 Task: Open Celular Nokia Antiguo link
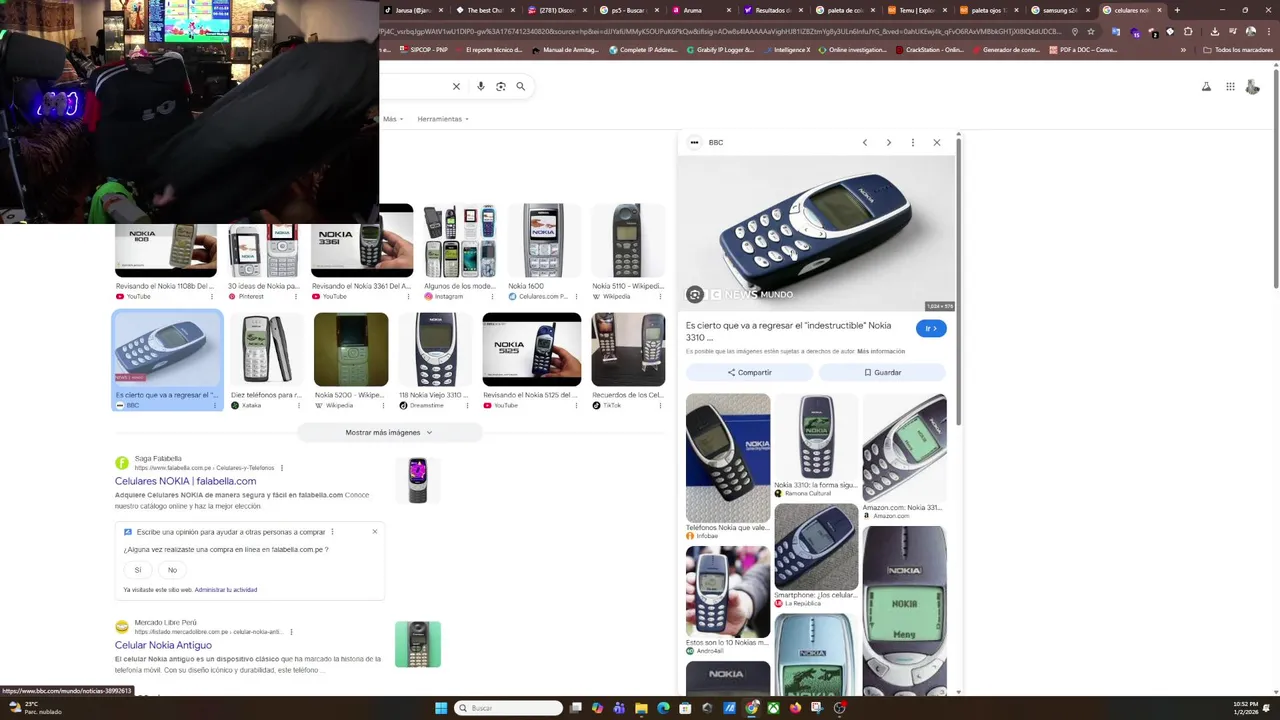pos(163,645)
